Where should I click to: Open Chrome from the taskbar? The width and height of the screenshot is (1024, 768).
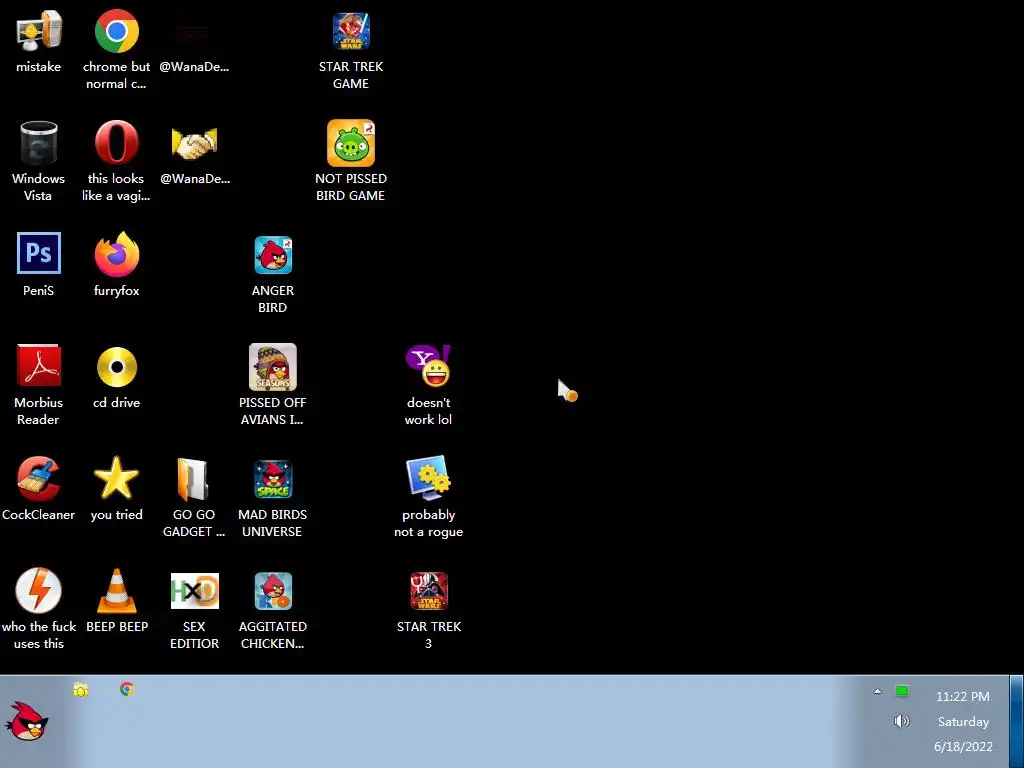click(x=127, y=689)
